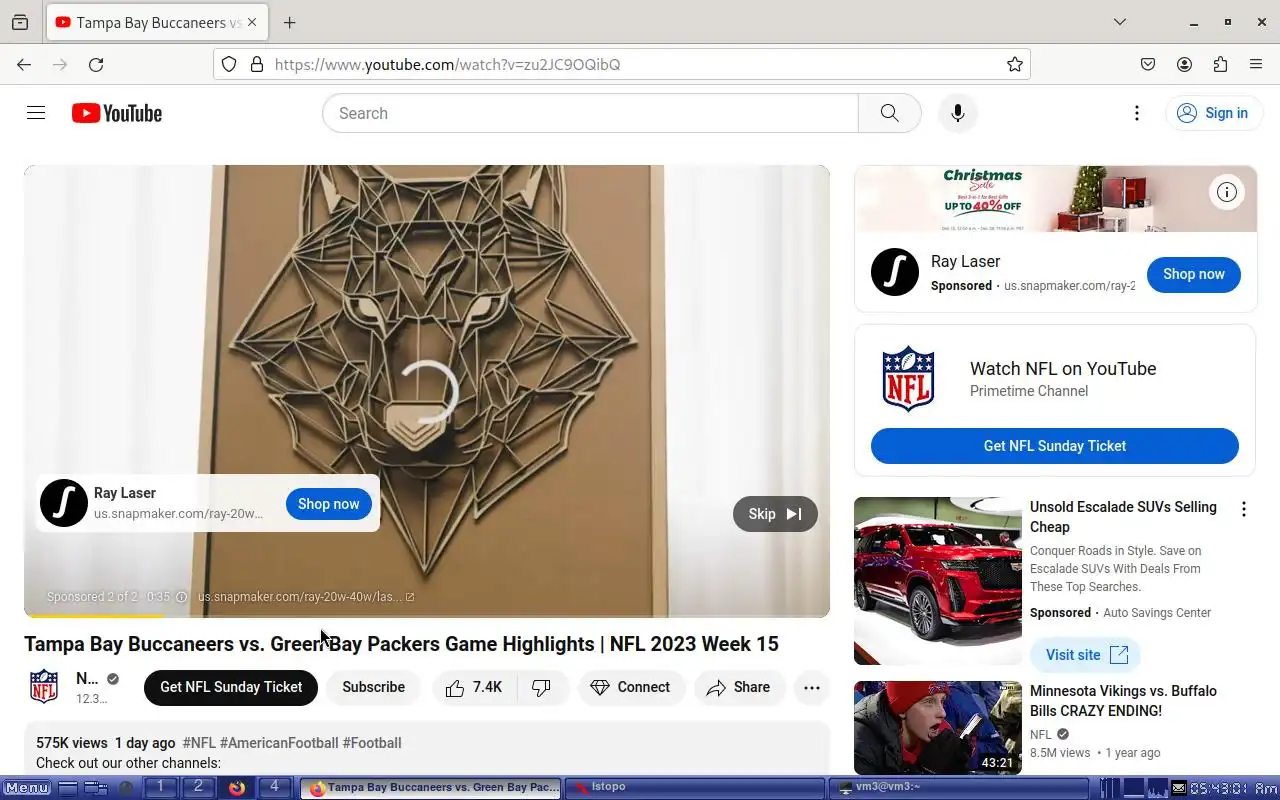Bookmark this page with star icon

click(1015, 64)
